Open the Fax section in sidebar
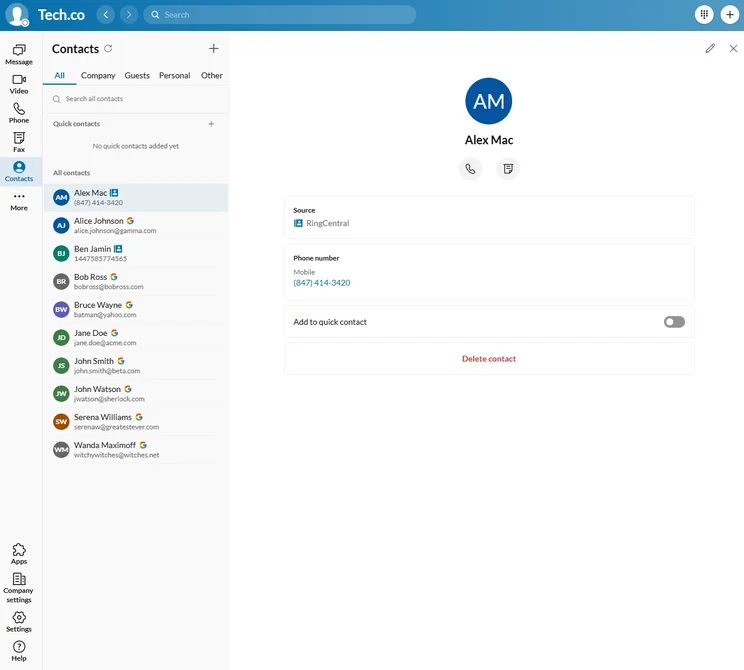Screen dimensions: 744x670 point(19,142)
